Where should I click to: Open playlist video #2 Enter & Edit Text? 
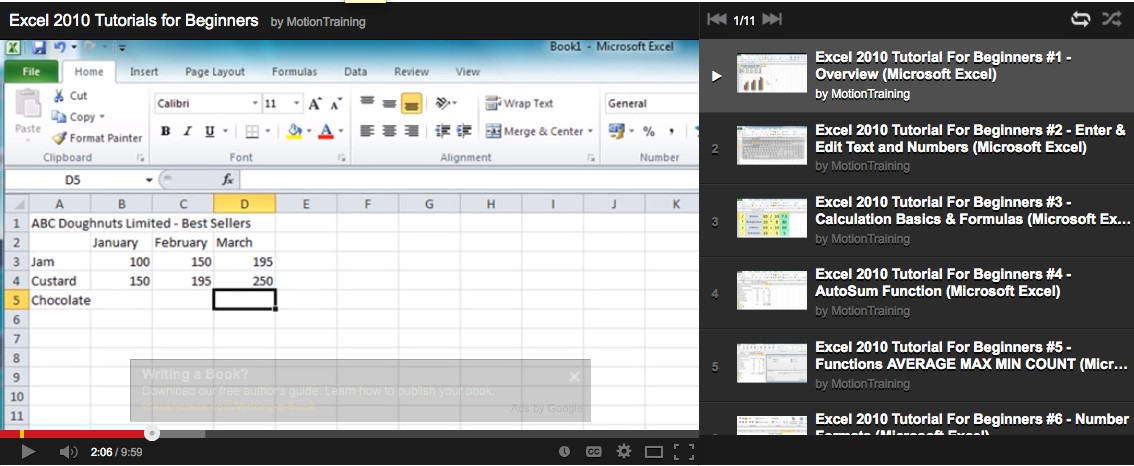pyautogui.click(x=917, y=148)
